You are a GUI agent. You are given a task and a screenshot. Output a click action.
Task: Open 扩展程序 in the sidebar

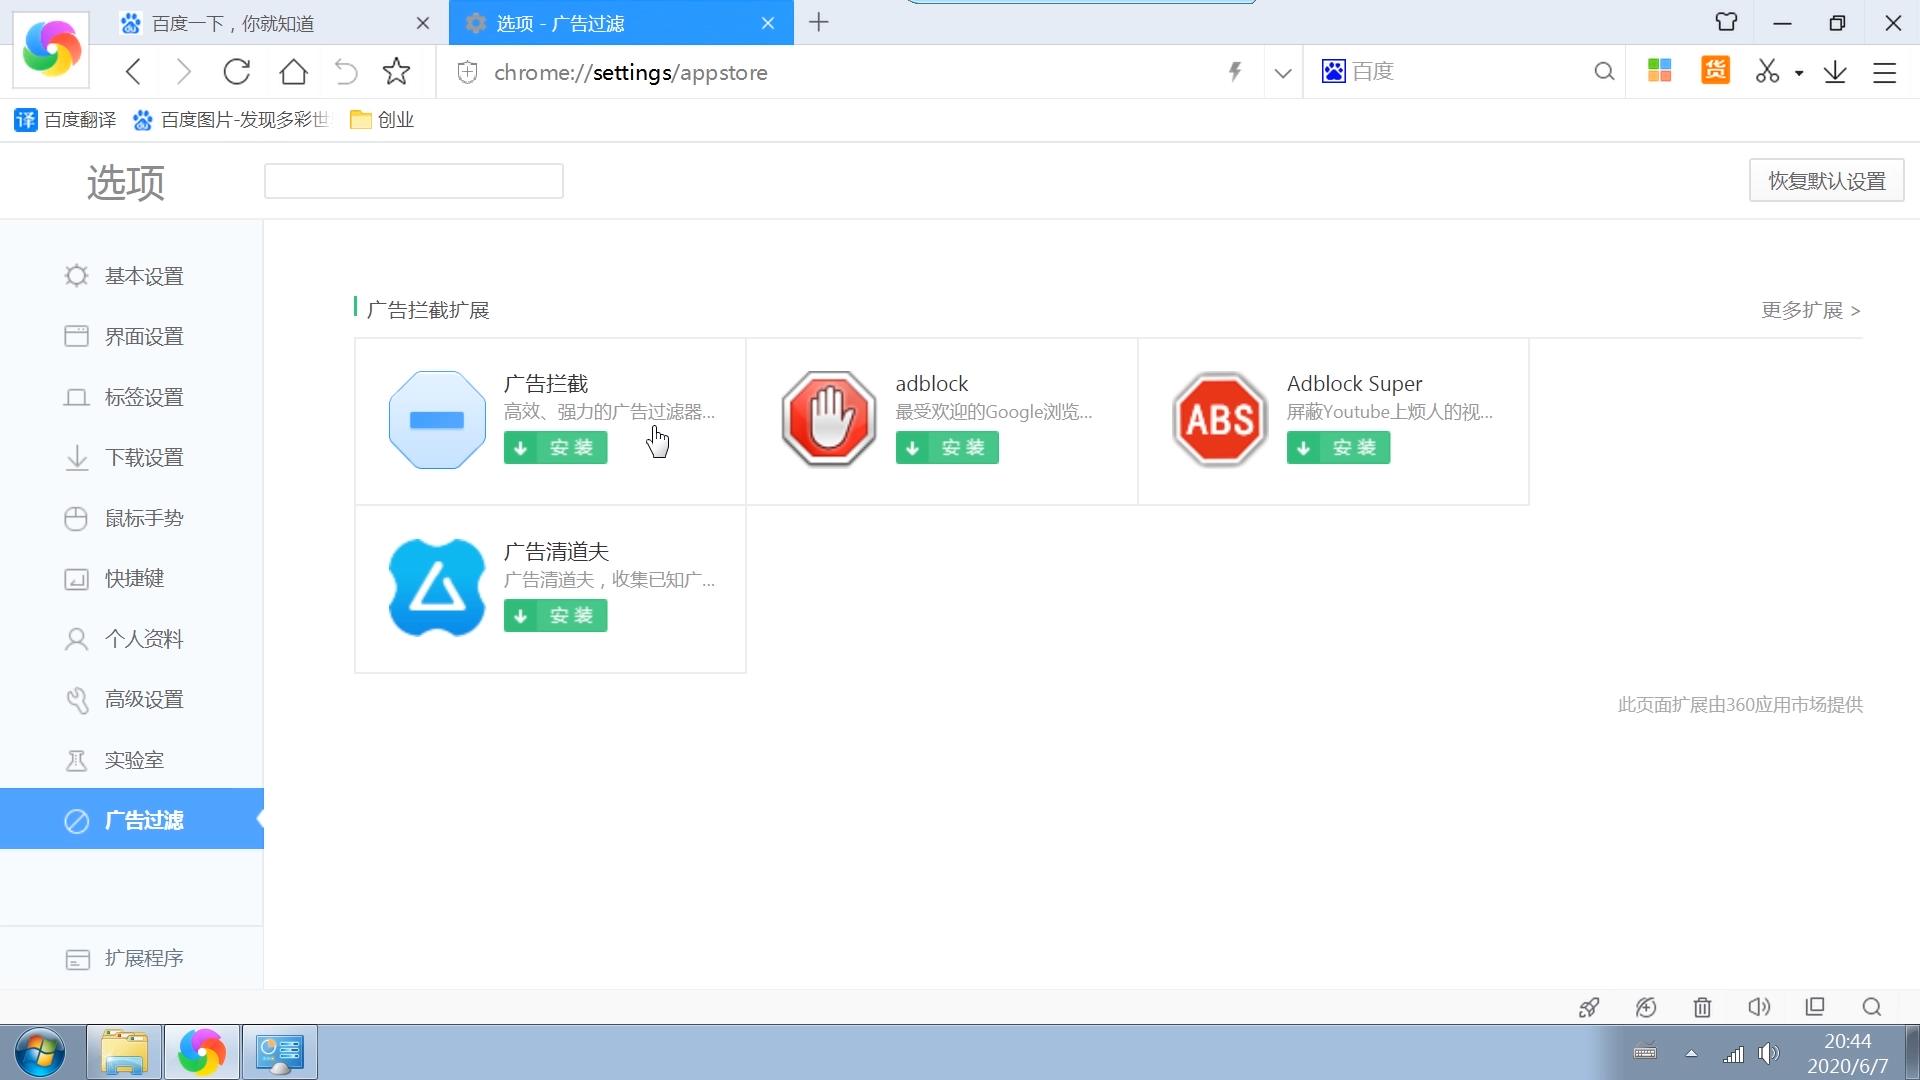[143, 958]
